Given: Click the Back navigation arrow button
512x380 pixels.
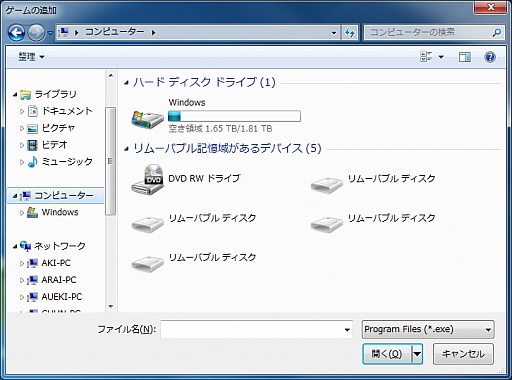Looking at the screenshot, I should (17, 33).
